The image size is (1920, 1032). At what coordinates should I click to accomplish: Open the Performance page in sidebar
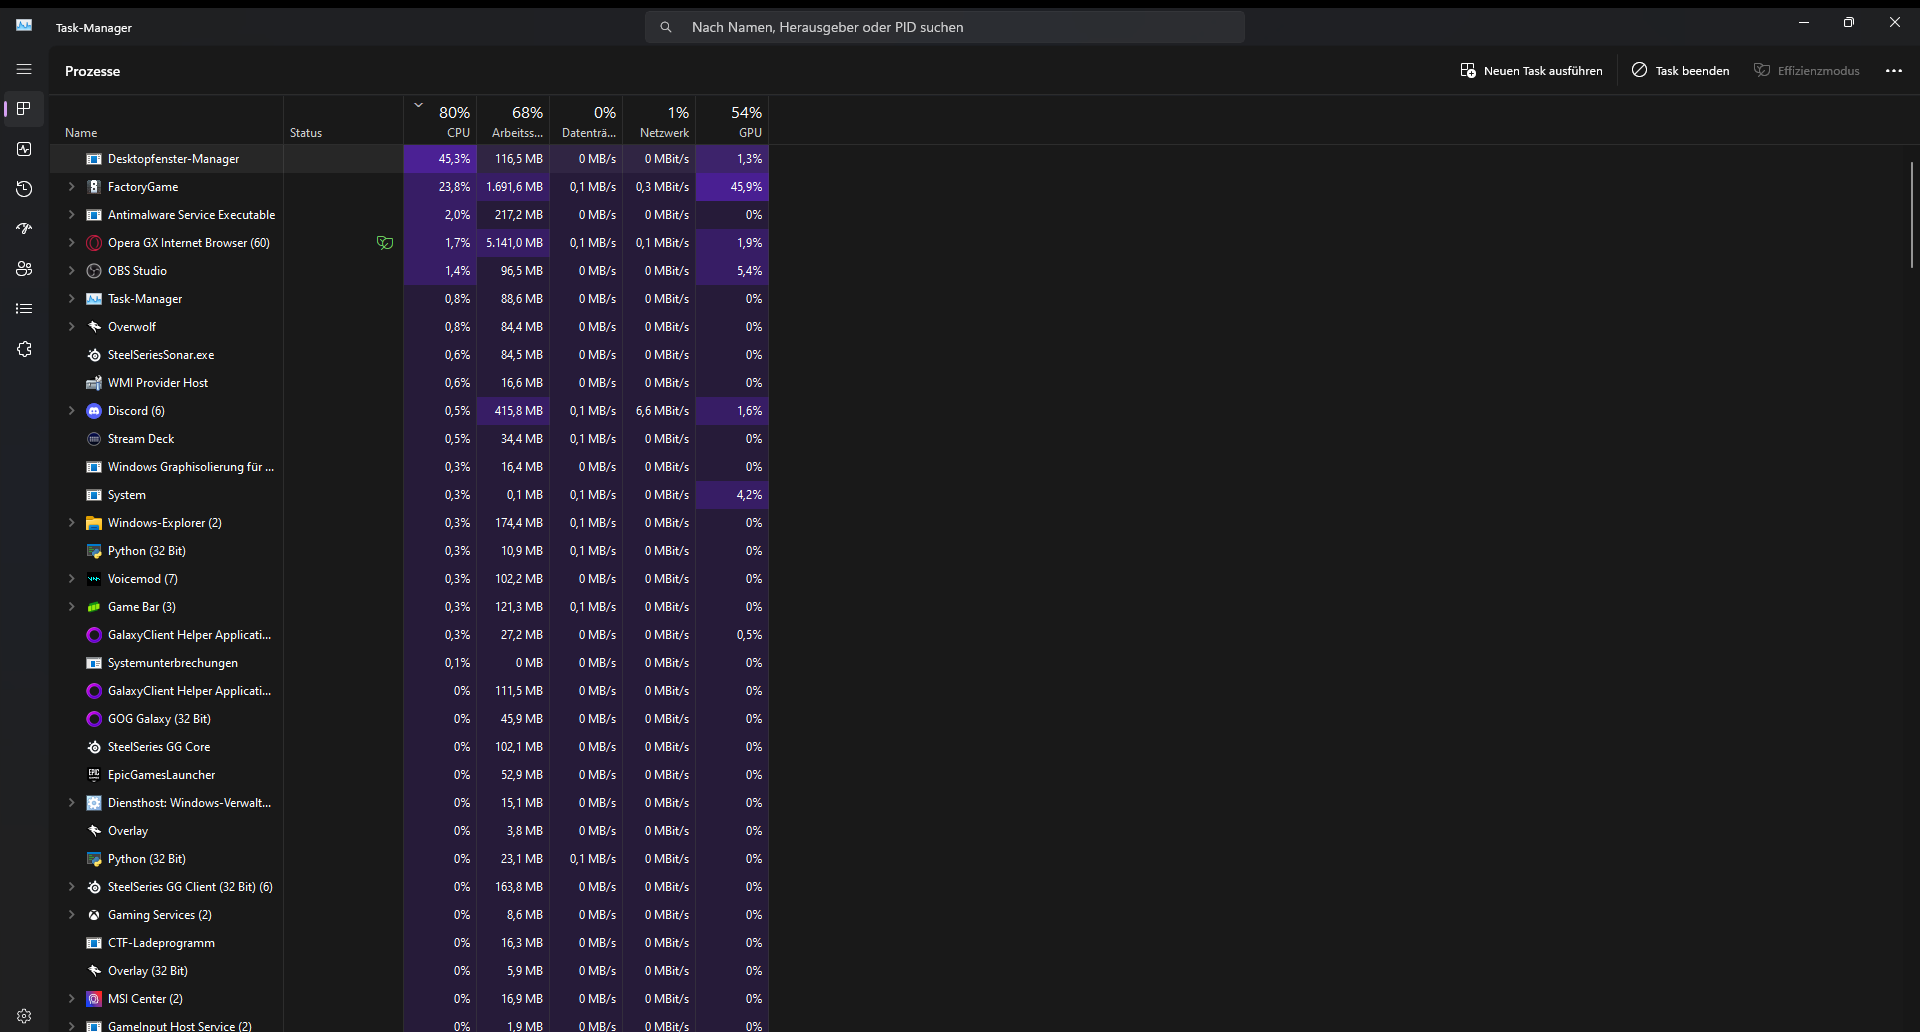coord(24,149)
